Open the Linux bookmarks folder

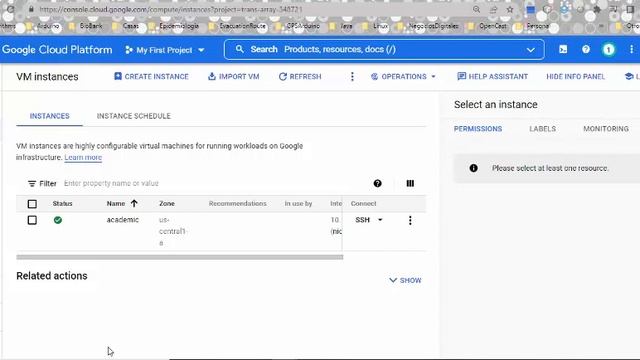(x=376, y=26)
